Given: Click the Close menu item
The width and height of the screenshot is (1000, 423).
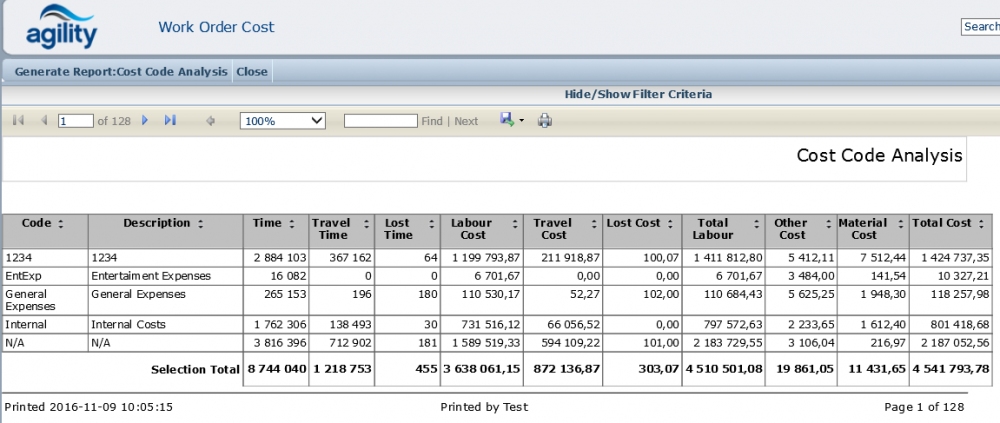Looking at the screenshot, I should [x=252, y=72].
